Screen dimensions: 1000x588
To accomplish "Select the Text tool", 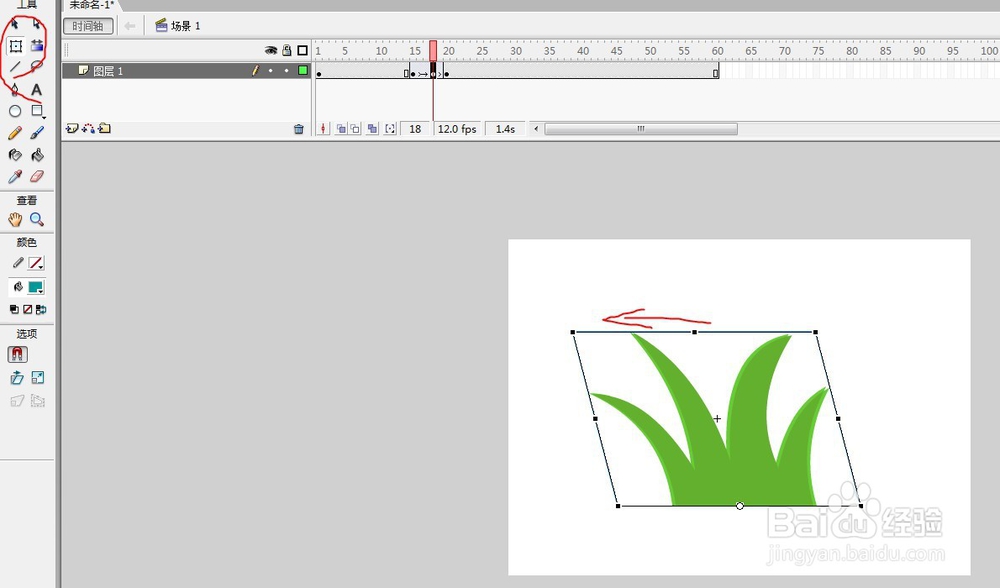I will (37, 89).
